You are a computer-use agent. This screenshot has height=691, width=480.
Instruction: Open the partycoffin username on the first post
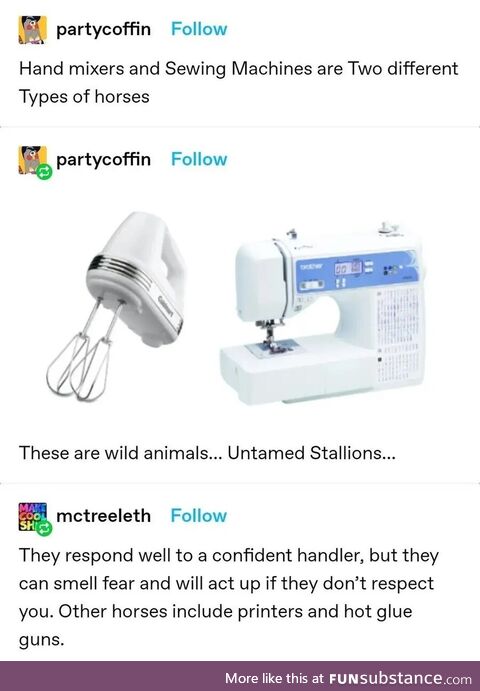[103, 30]
